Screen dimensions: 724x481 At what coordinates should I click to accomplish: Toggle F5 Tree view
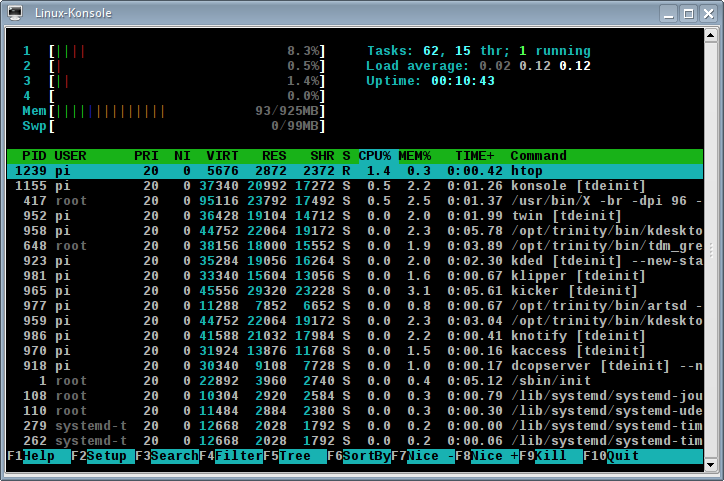[x=295, y=456]
